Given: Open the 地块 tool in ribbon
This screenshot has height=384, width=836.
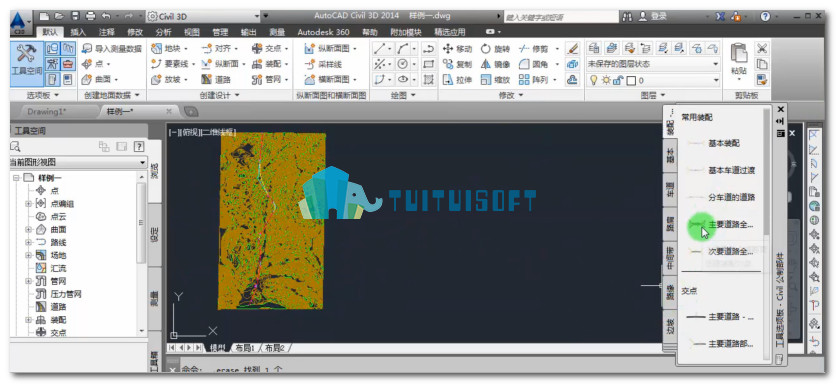Looking at the screenshot, I should point(170,49).
